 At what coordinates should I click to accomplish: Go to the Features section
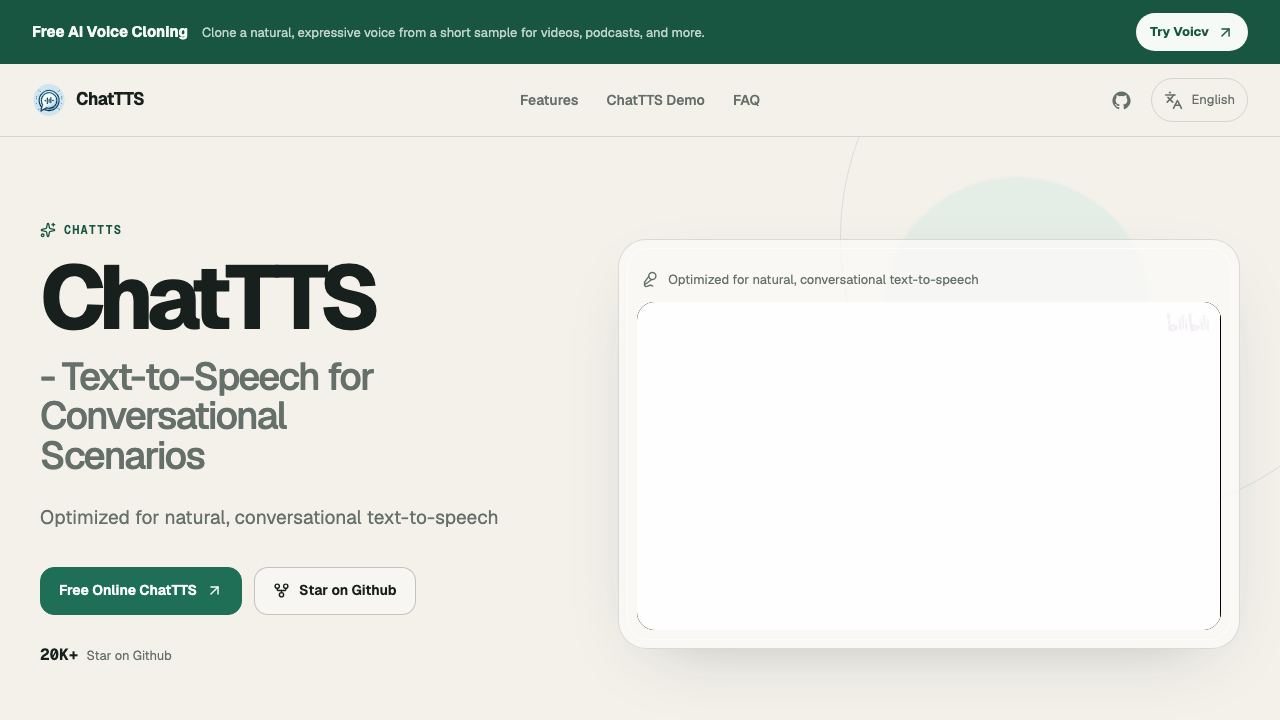tap(549, 100)
